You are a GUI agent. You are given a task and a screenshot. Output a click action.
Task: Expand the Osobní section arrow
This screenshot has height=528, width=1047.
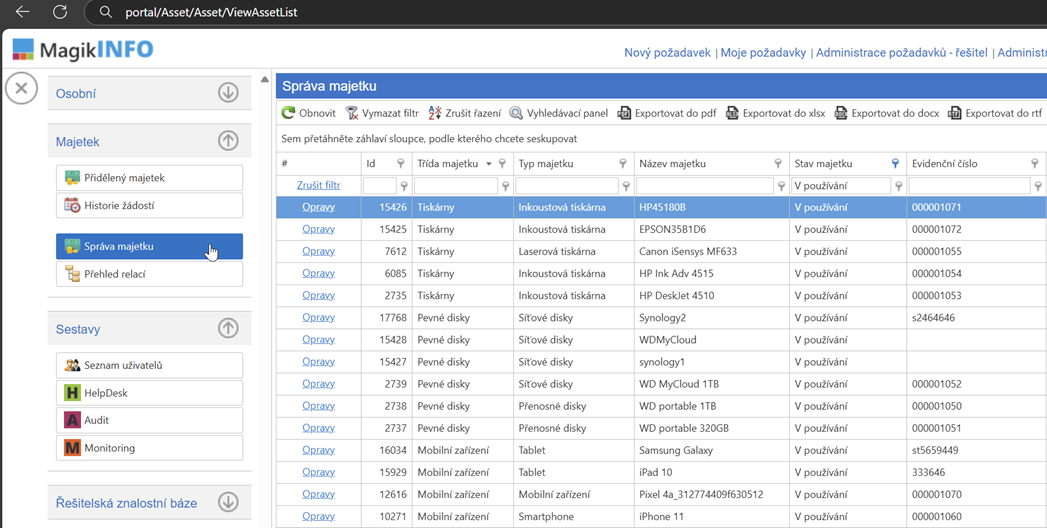(x=228, y=92)
